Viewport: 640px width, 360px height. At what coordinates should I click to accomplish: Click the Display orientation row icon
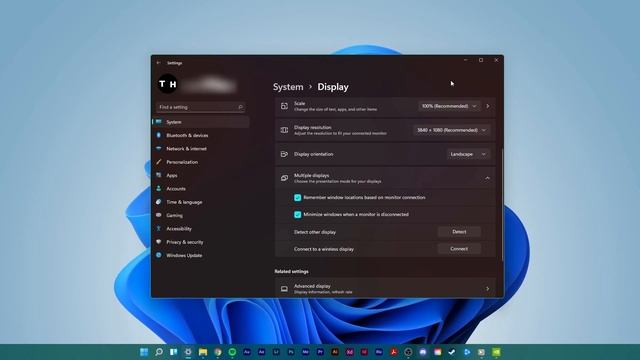(284, 154)
